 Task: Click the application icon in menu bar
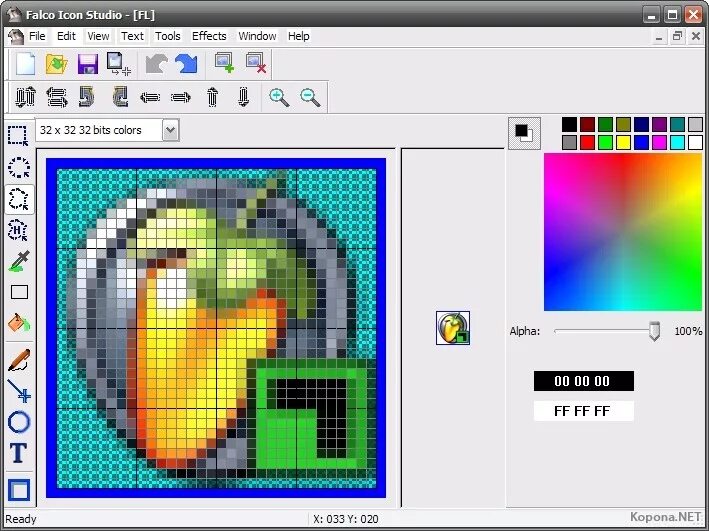pos(15,36)
